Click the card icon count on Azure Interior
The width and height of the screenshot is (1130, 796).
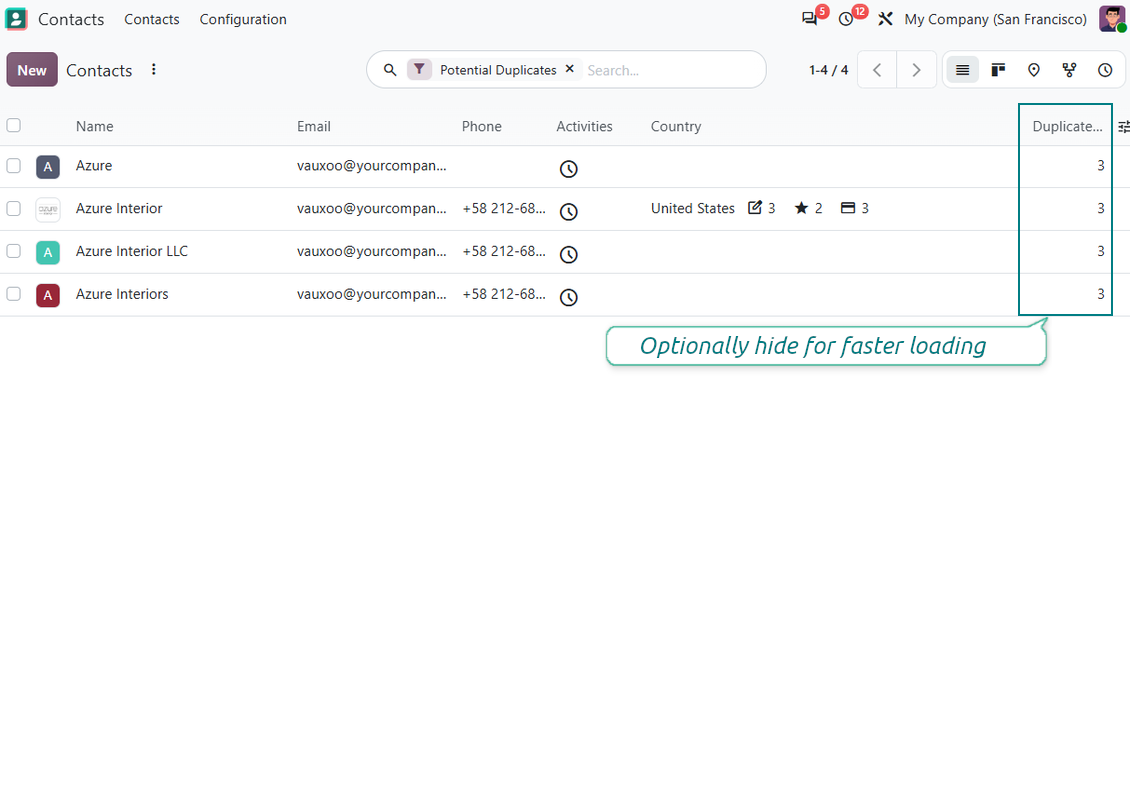pos(855,208)
